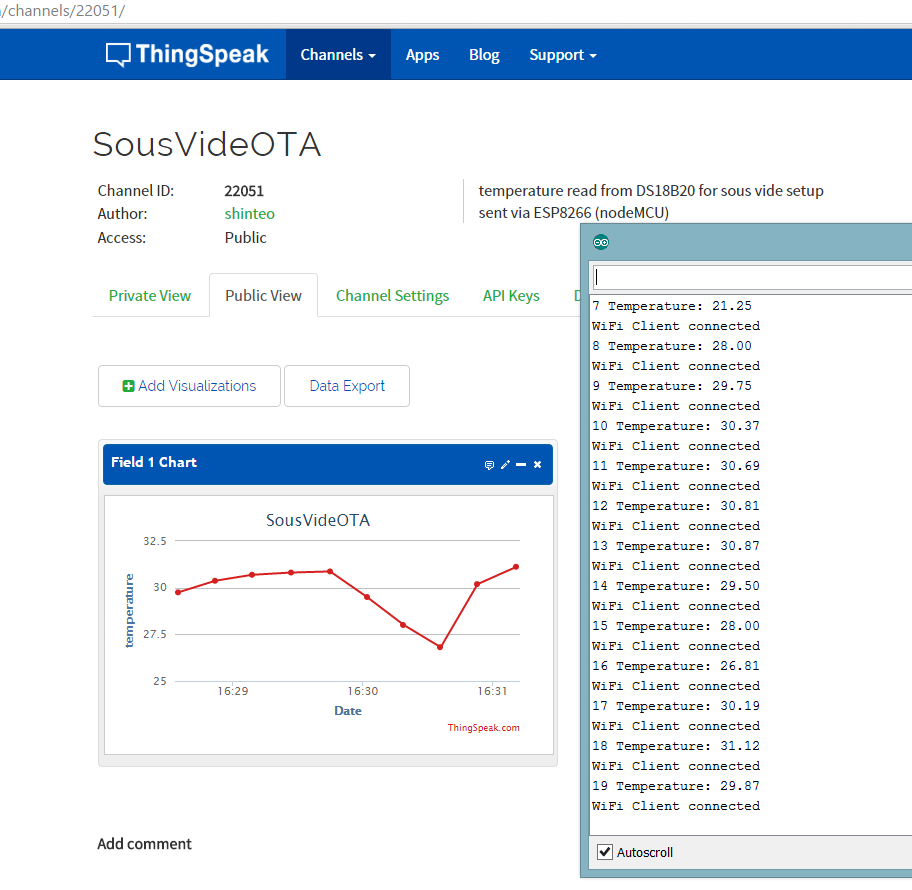Click serial line '12 Temperature: 30.81'
Viewport: 912px width, 890px height.
point(676,506)
